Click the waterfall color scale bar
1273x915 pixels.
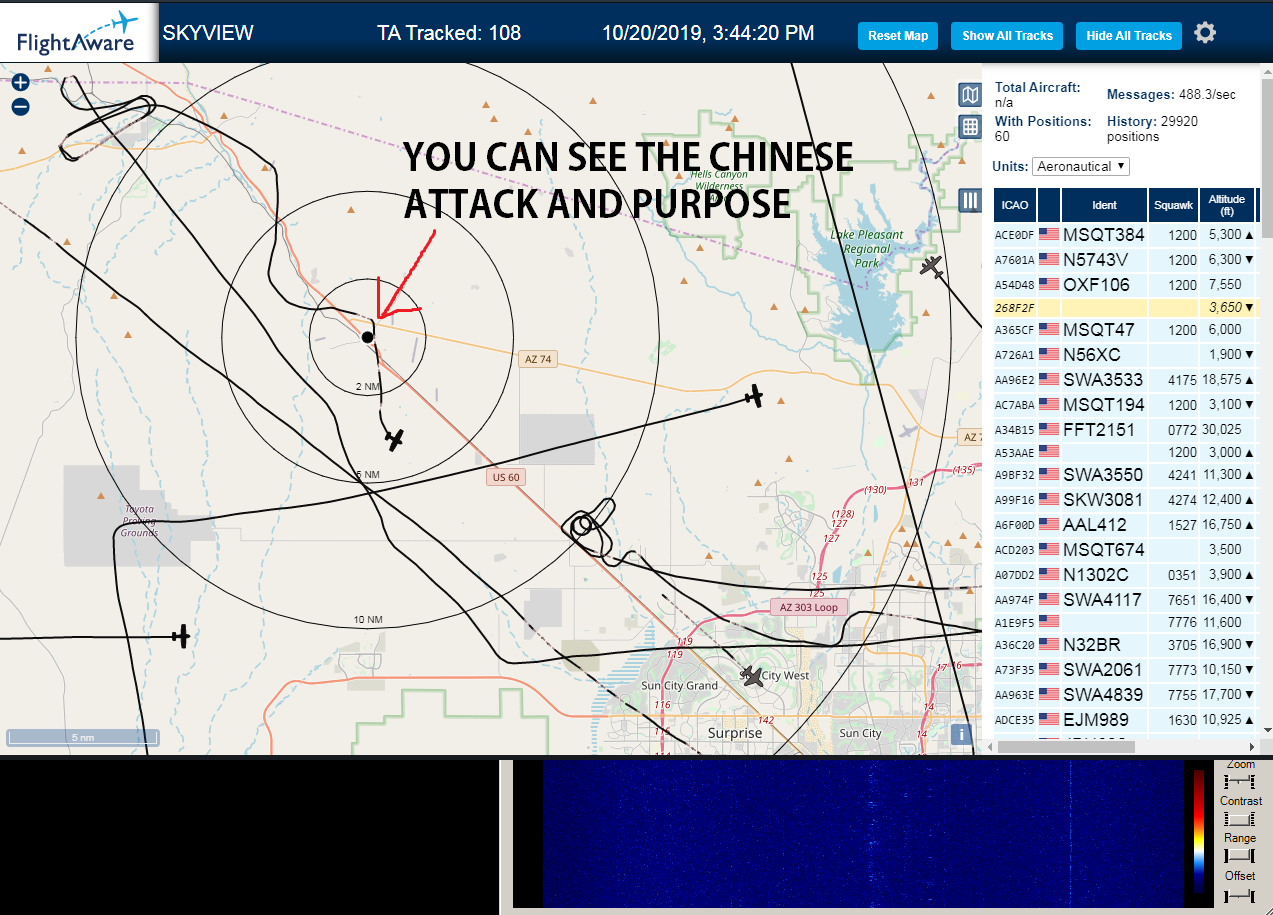[1199, 830]
